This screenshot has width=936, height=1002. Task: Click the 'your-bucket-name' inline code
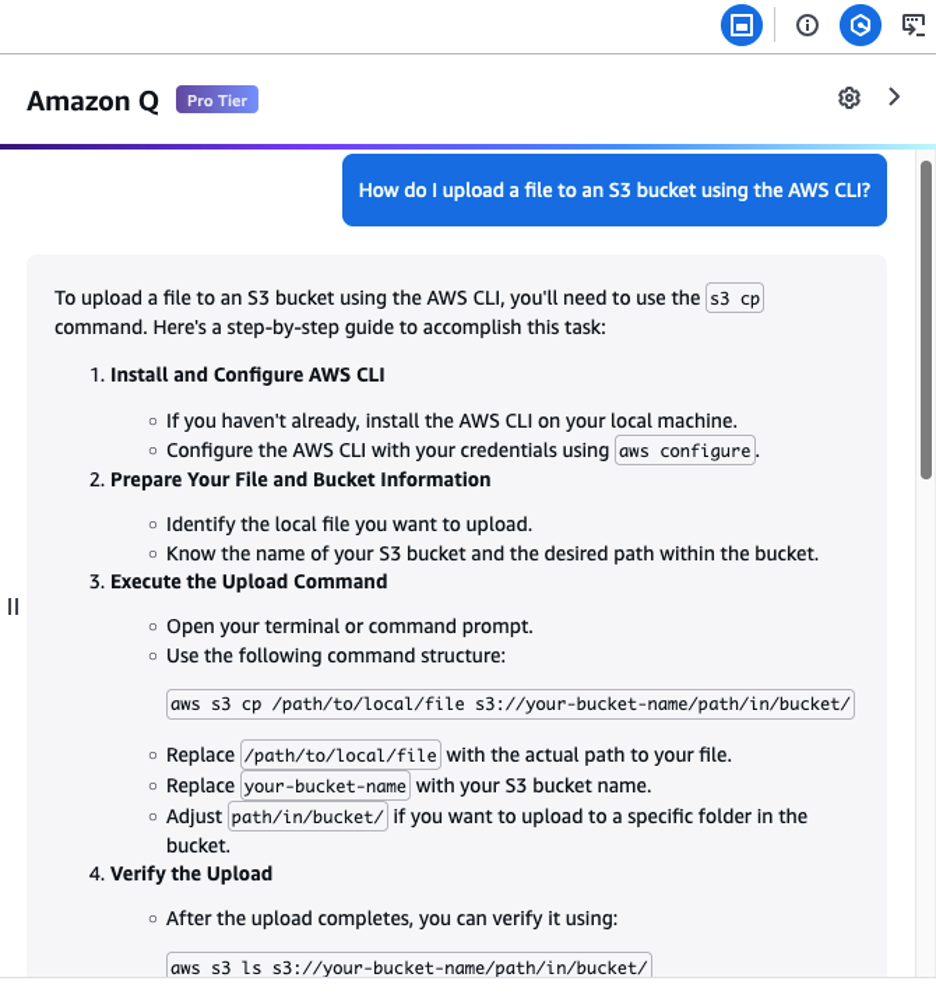pyautogui.click(x=325, y=785)
